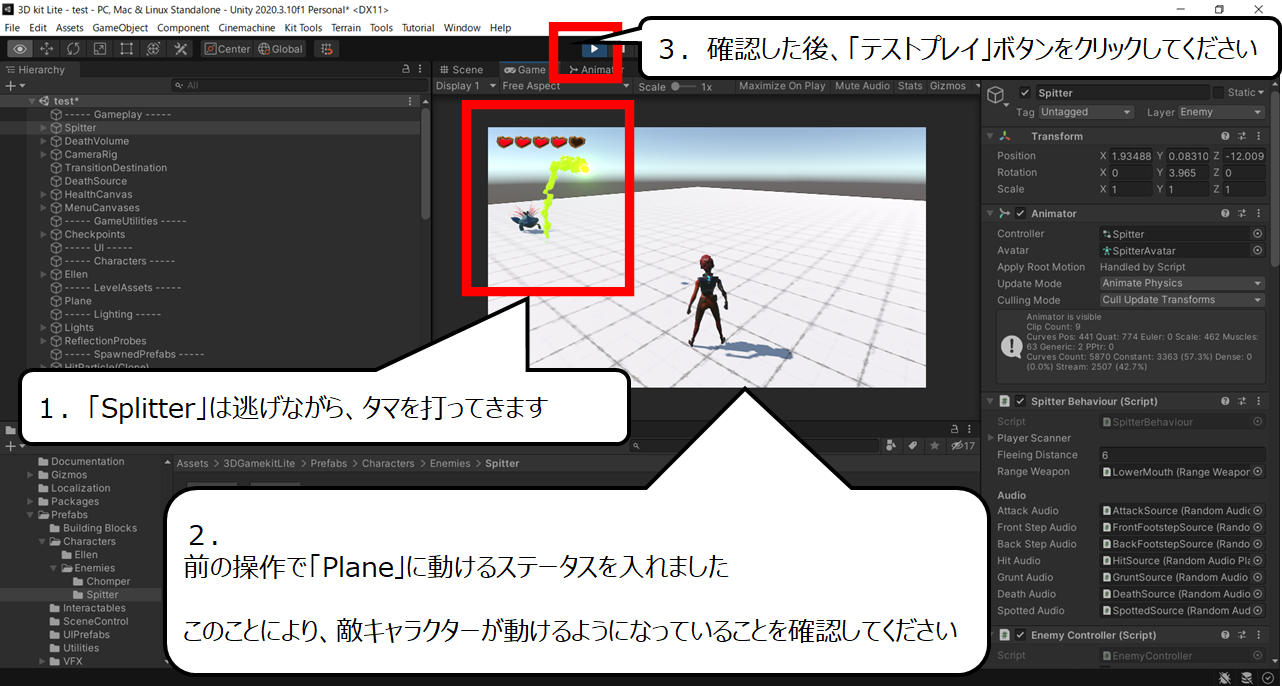The width and height of the screenshot is (1282, 686).
Task: Toggle Animator component enabled checkbox
Action: [x=1020, y=213]
